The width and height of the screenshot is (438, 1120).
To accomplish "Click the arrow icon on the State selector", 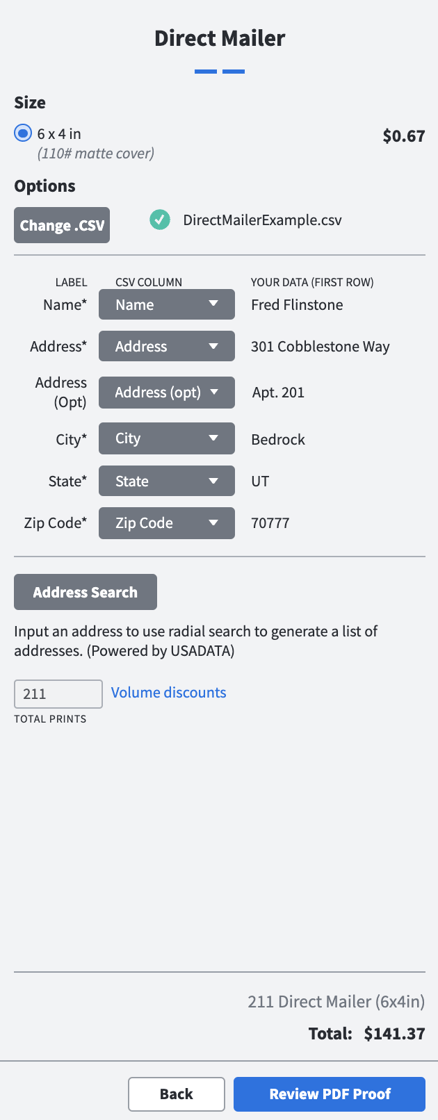I will (213, 481).
